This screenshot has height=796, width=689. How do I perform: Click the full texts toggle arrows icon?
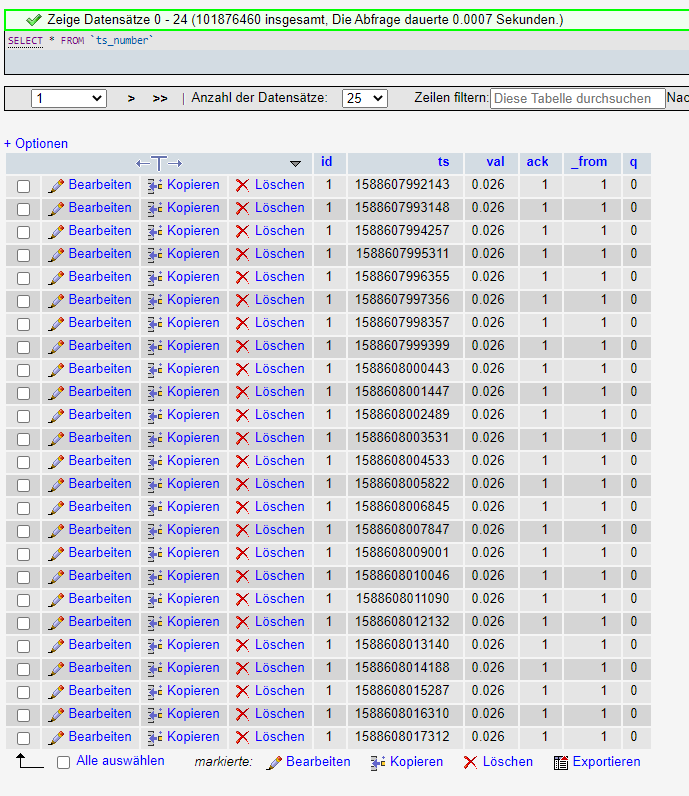(159, 163)
